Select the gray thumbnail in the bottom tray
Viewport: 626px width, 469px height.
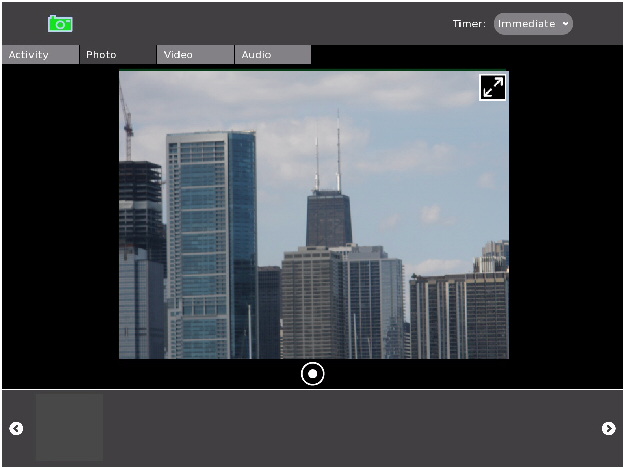pos(69,427)
